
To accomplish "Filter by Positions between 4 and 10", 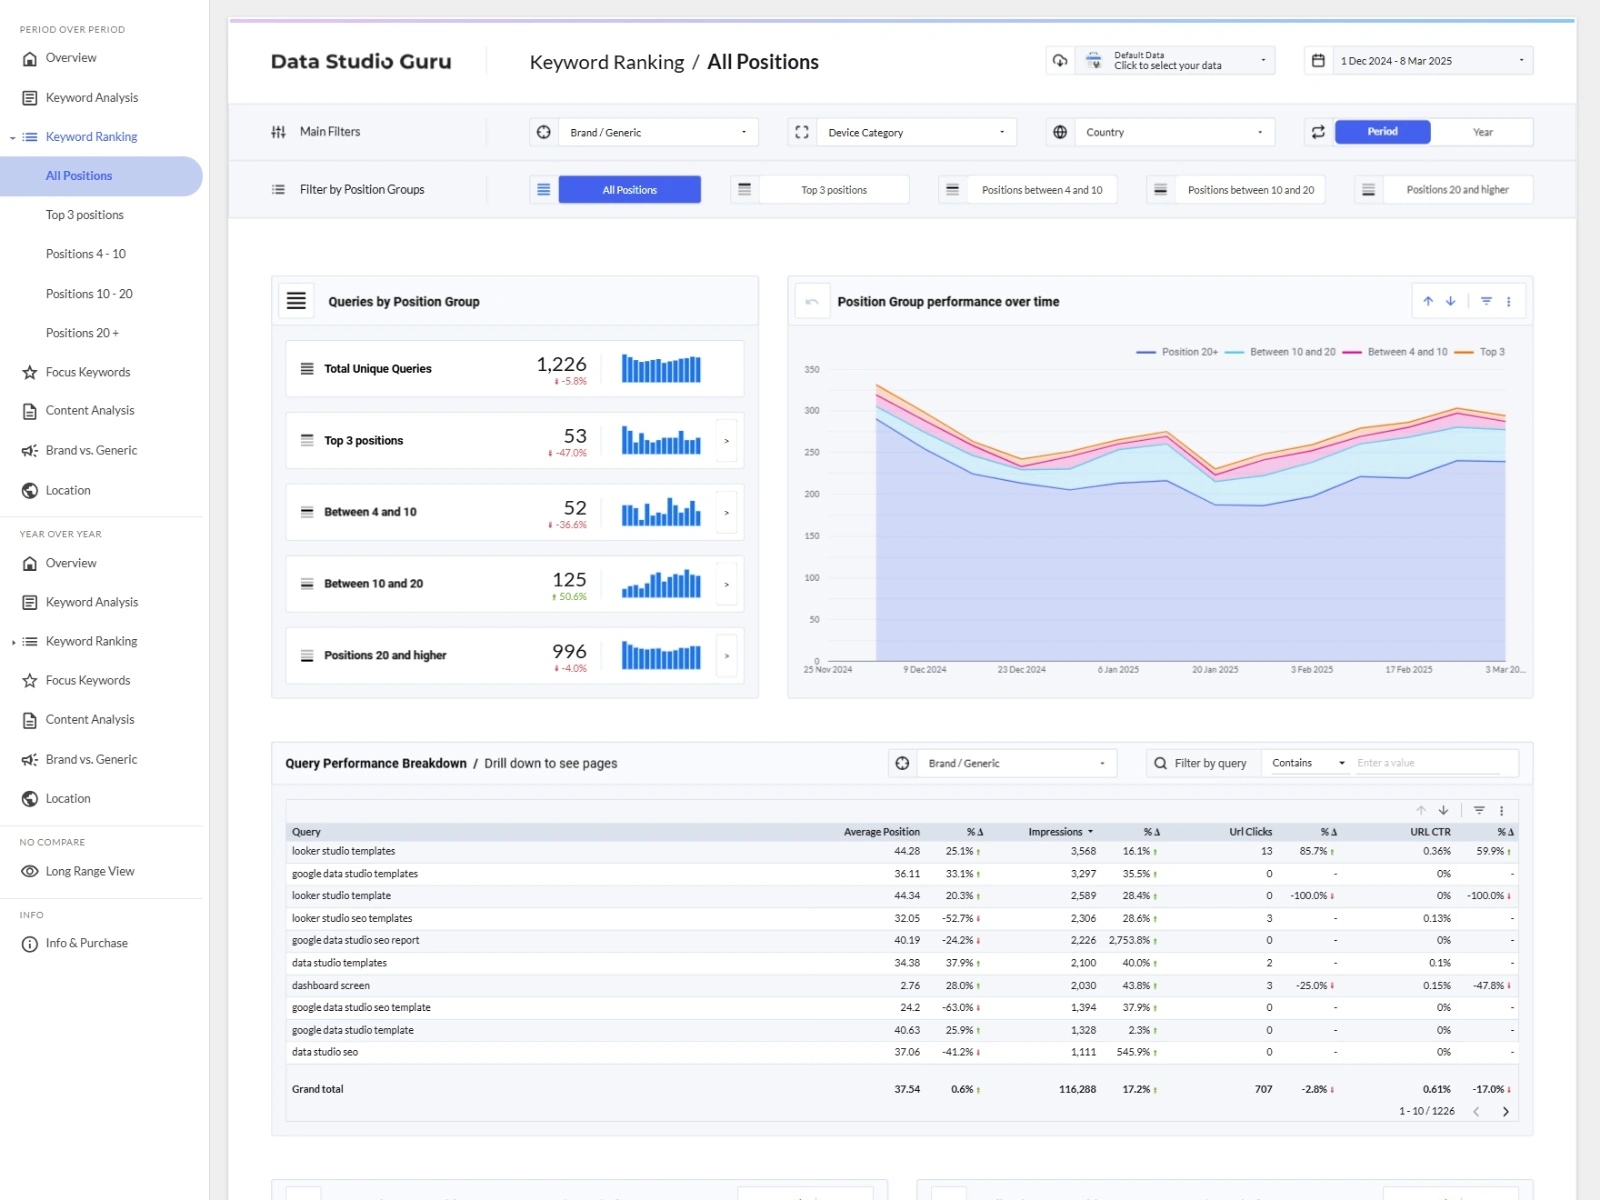I will (1041, 190).
